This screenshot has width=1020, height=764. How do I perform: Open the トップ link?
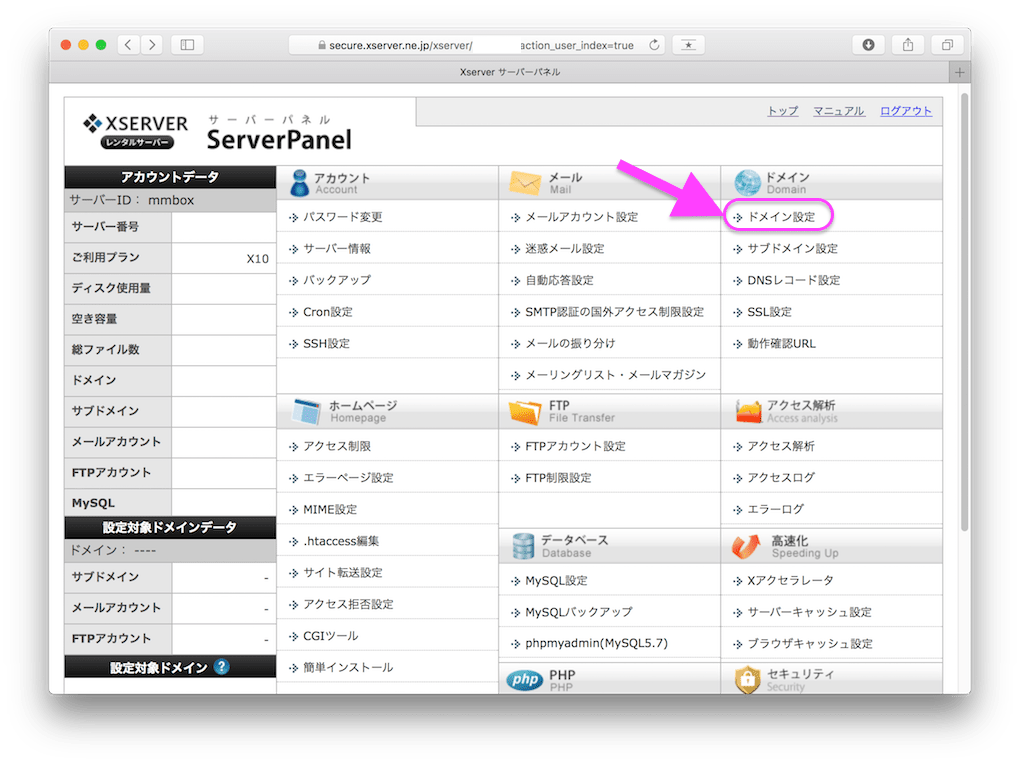(x=783, y=111)
